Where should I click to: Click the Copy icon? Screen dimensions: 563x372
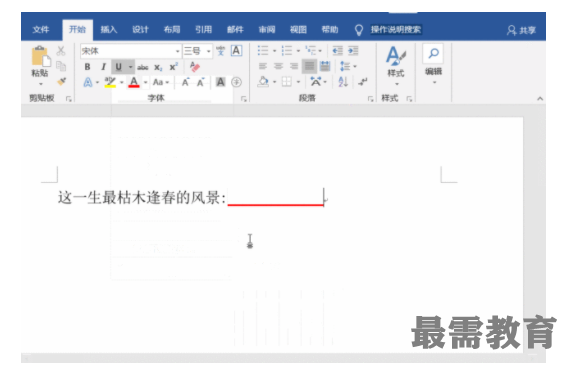coord(61,66)
